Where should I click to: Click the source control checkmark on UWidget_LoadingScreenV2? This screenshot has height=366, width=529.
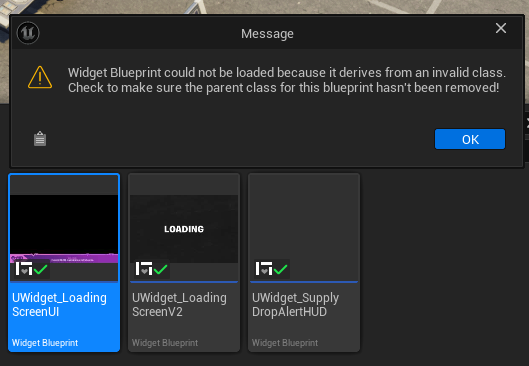(161, 269)
